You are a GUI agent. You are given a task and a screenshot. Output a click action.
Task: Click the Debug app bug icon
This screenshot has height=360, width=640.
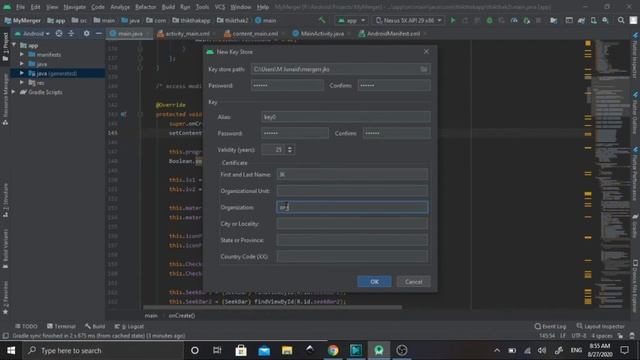(x=489, y=20)
